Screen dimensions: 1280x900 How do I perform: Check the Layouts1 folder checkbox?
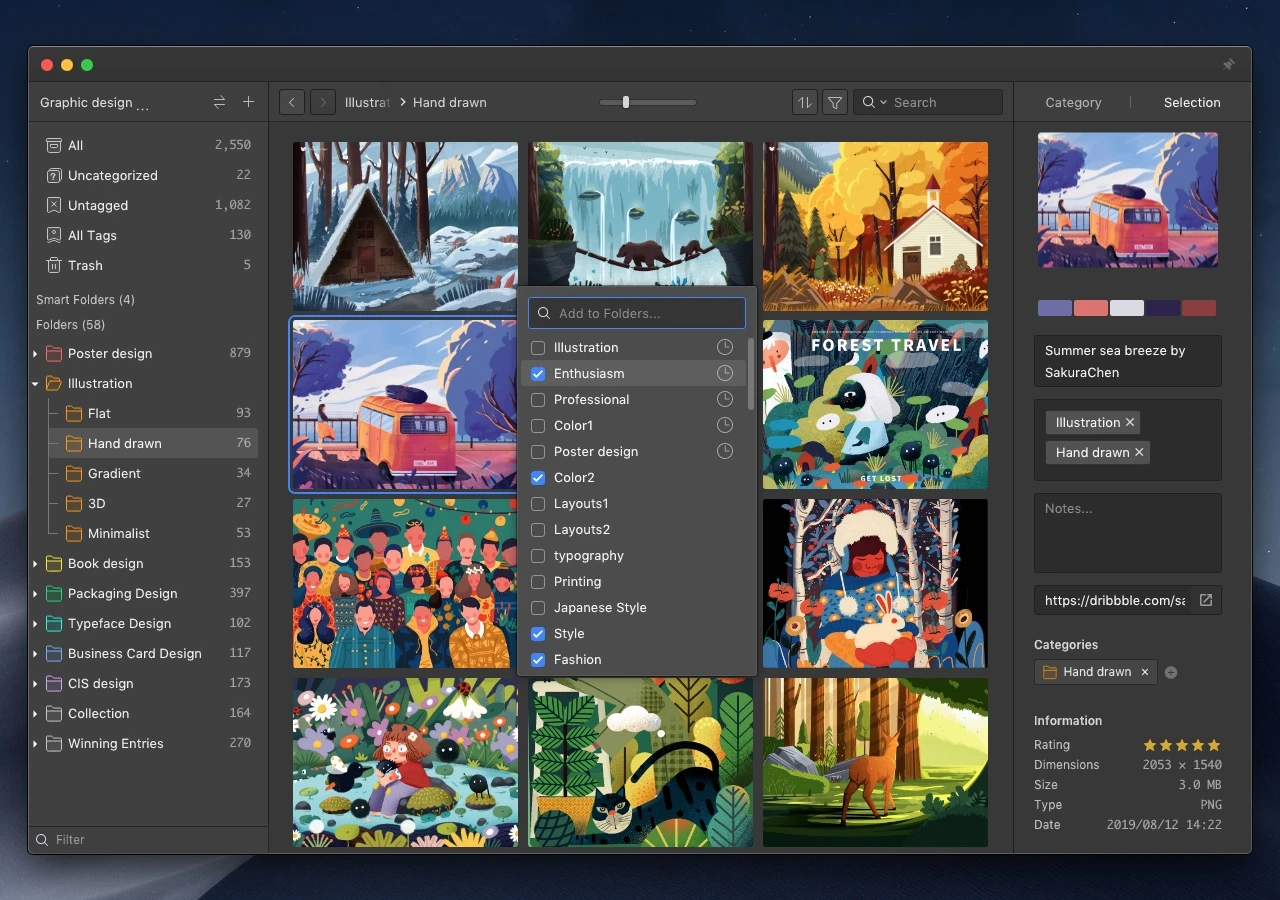click(x=538, y=503)
